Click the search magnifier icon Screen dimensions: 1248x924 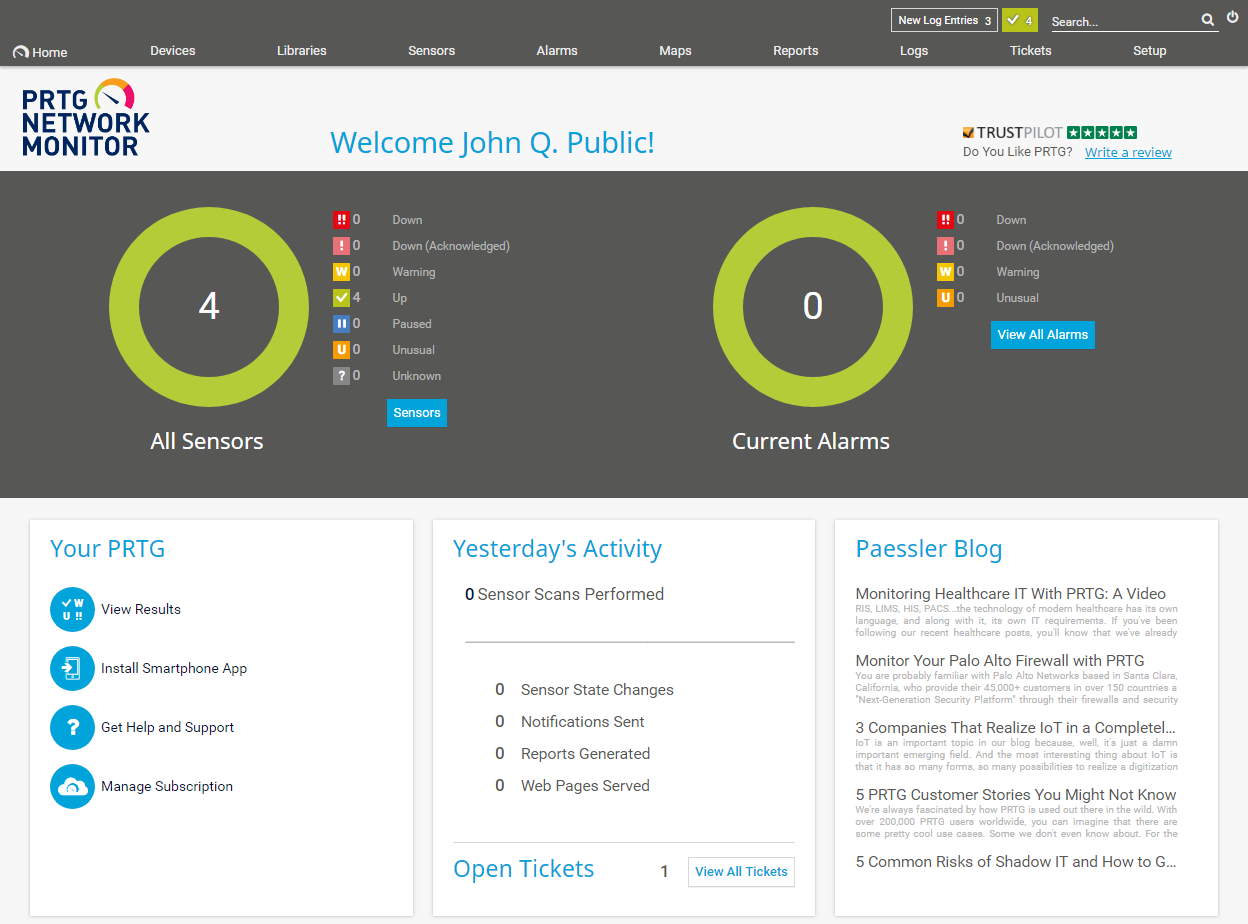[1207, 20]
